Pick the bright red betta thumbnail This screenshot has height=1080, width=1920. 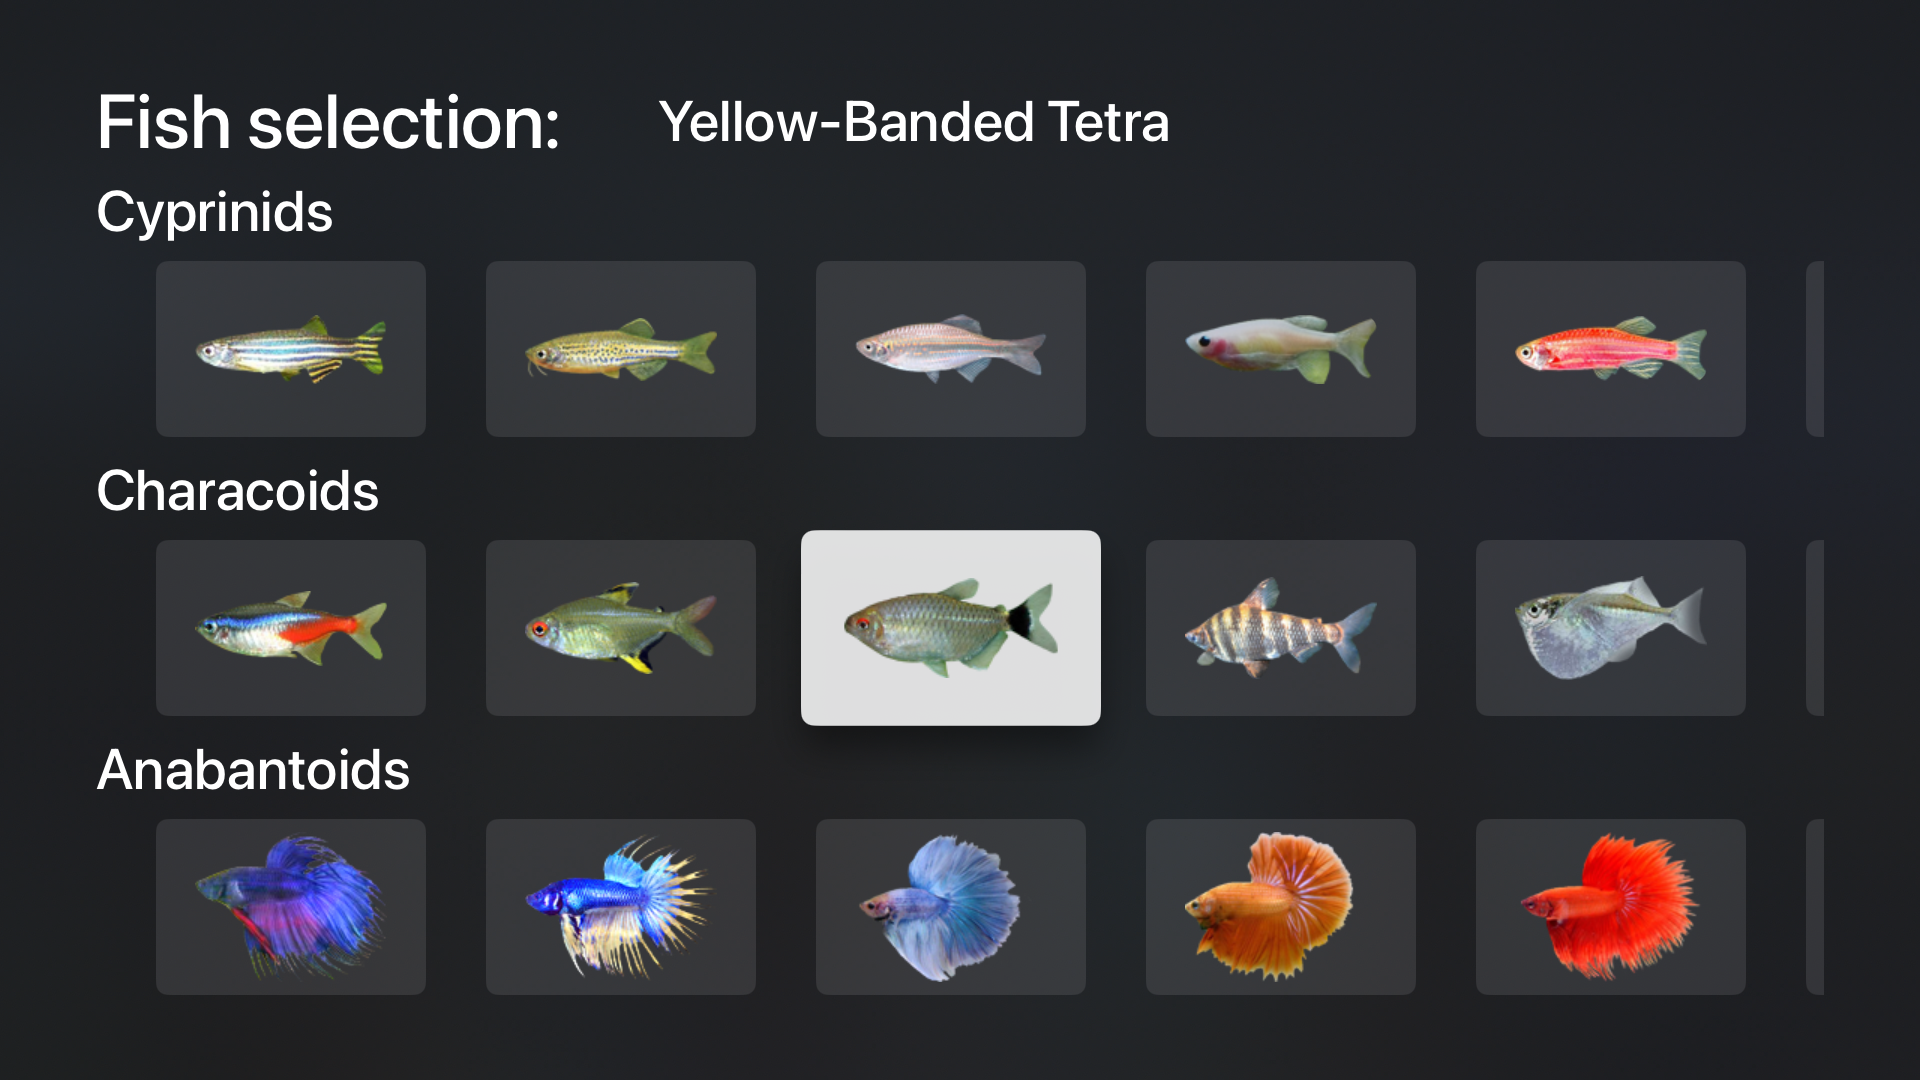(1611, 907)
